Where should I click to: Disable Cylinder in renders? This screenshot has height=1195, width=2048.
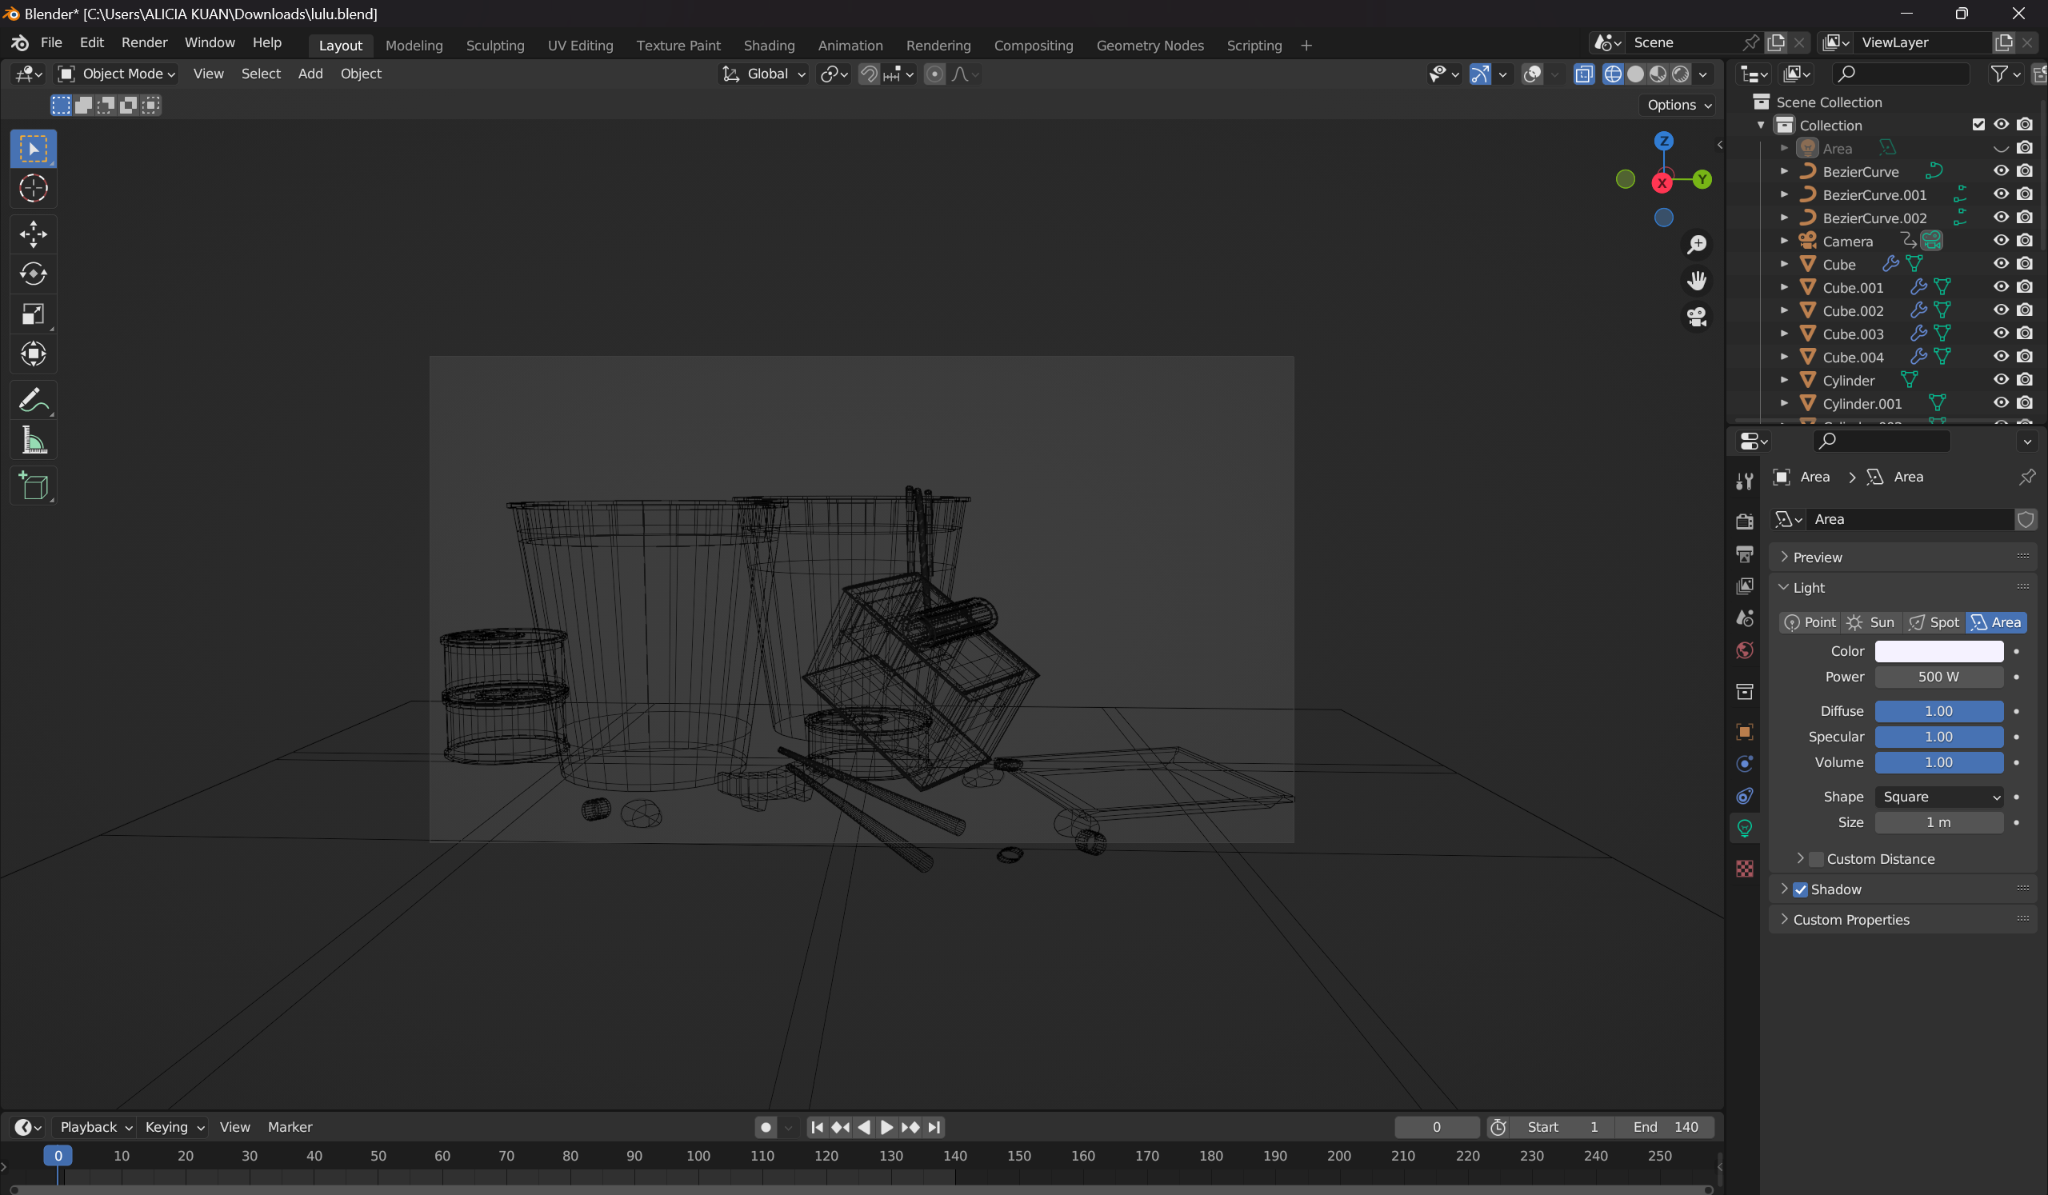pos(2025,380)
